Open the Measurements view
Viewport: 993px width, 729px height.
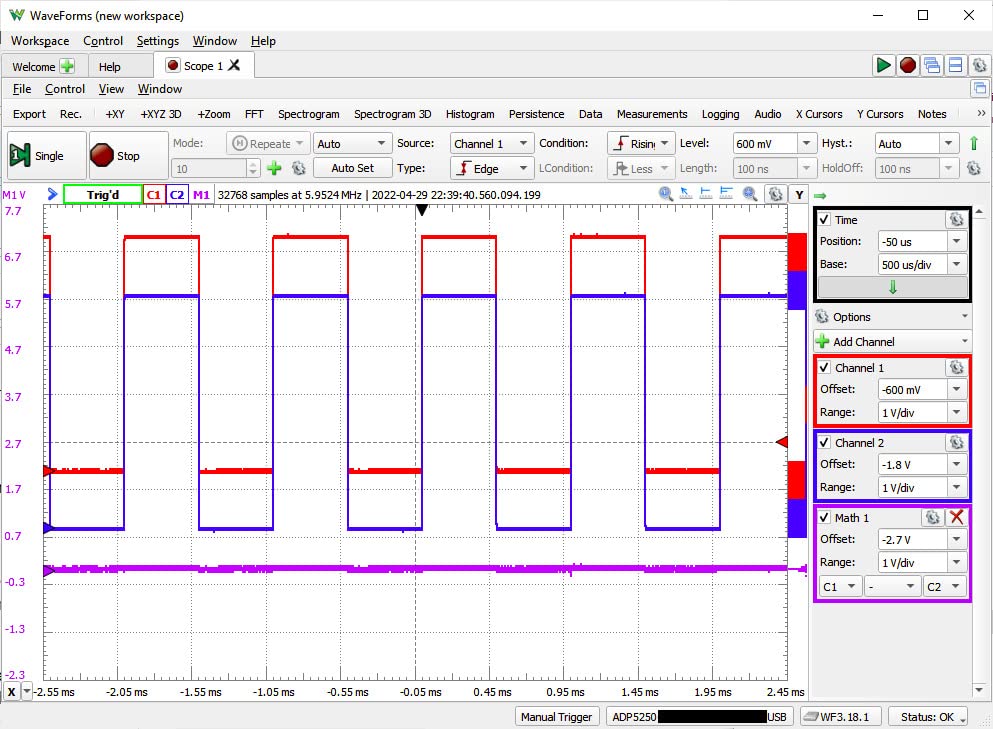[x=652, y=114]
